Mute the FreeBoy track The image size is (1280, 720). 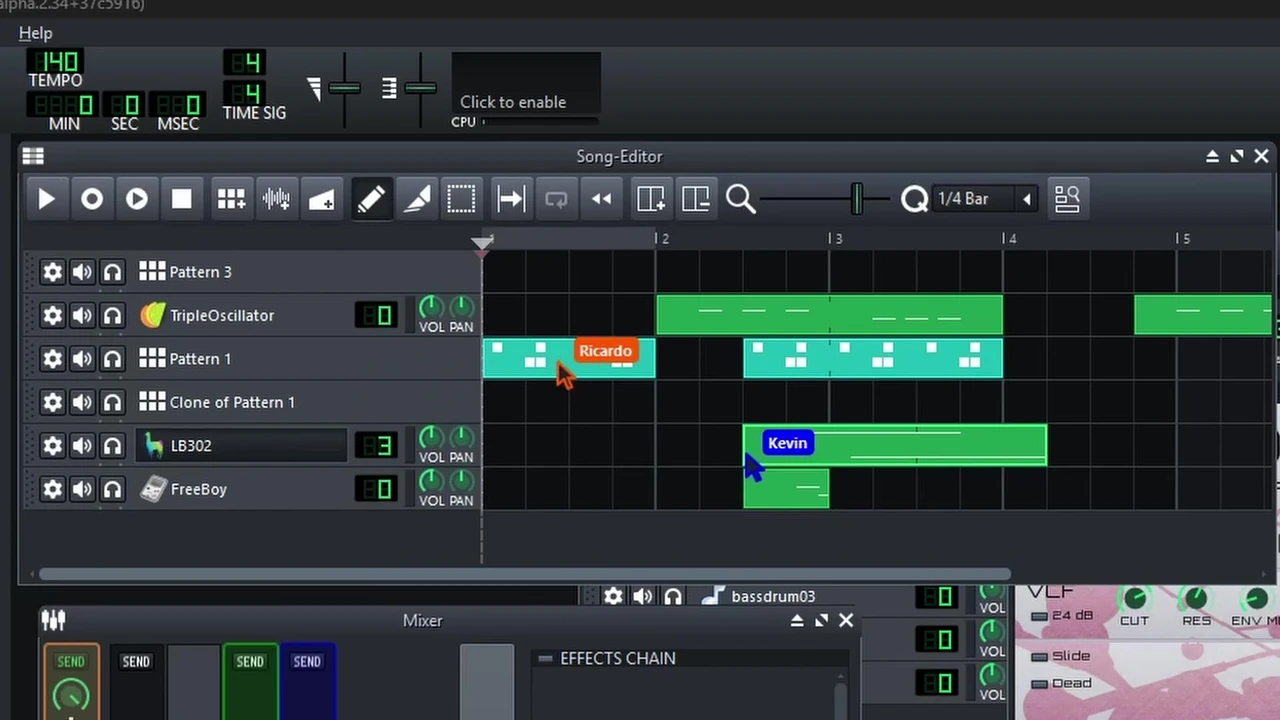[x=82, y=489]
